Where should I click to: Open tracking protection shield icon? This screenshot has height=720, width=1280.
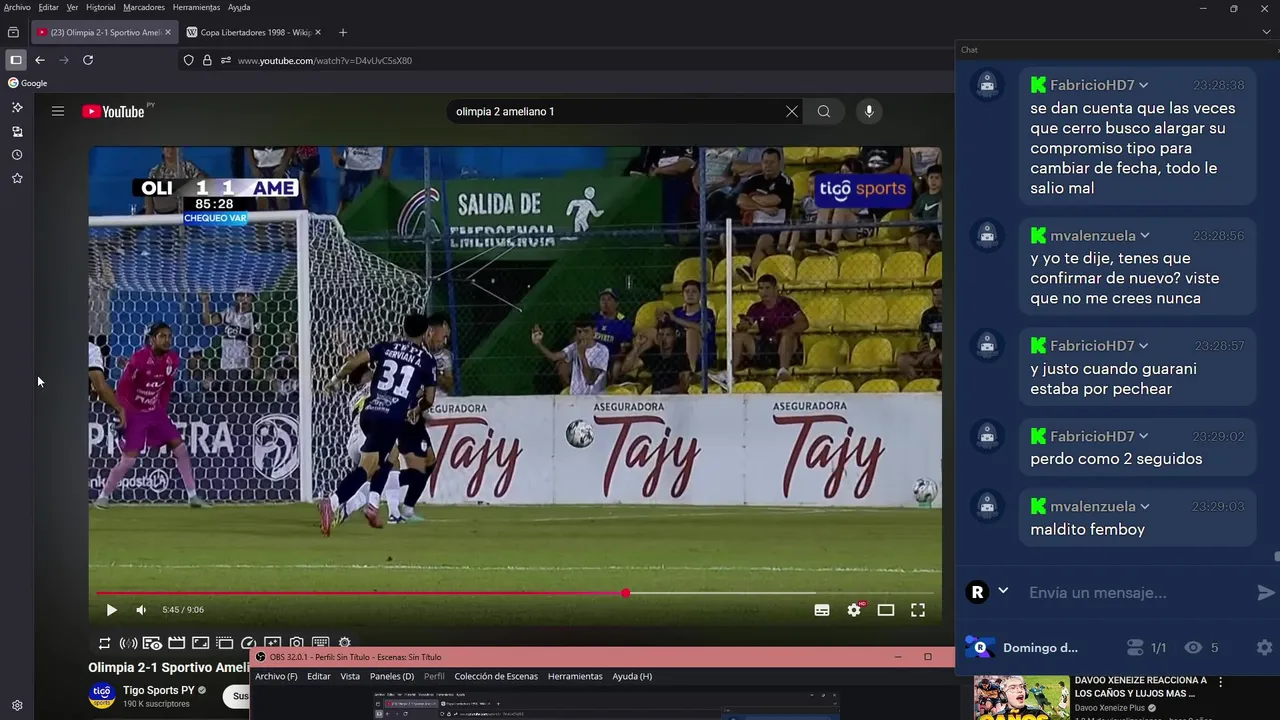[x=188, y=60]
